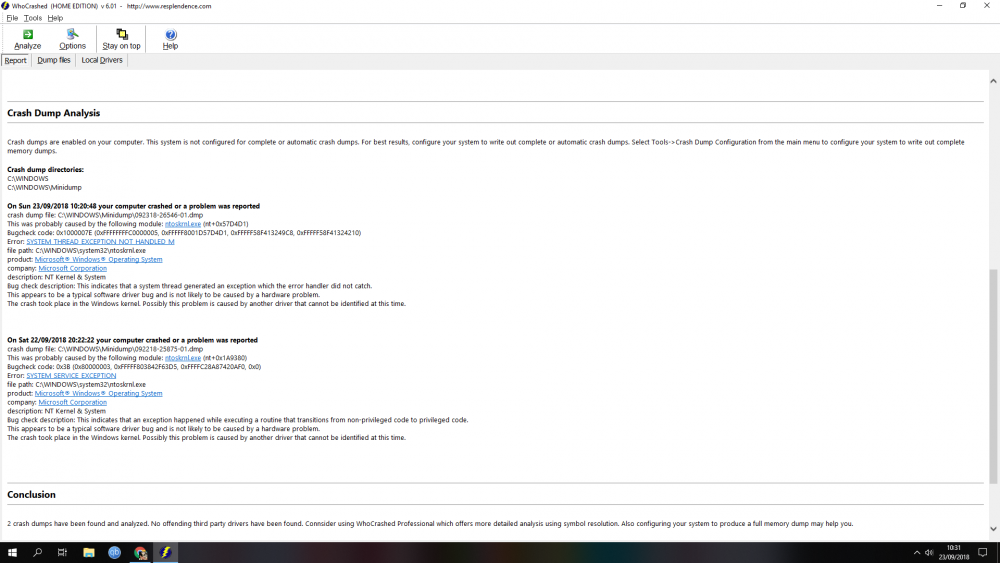Show hidden system tray icons
1000x563 pixels.
[x=916, y=553]
